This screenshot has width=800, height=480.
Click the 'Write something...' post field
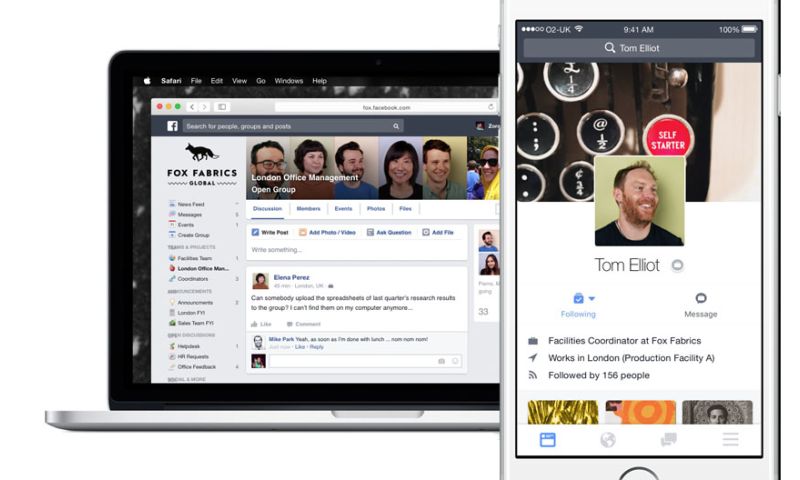357,250
